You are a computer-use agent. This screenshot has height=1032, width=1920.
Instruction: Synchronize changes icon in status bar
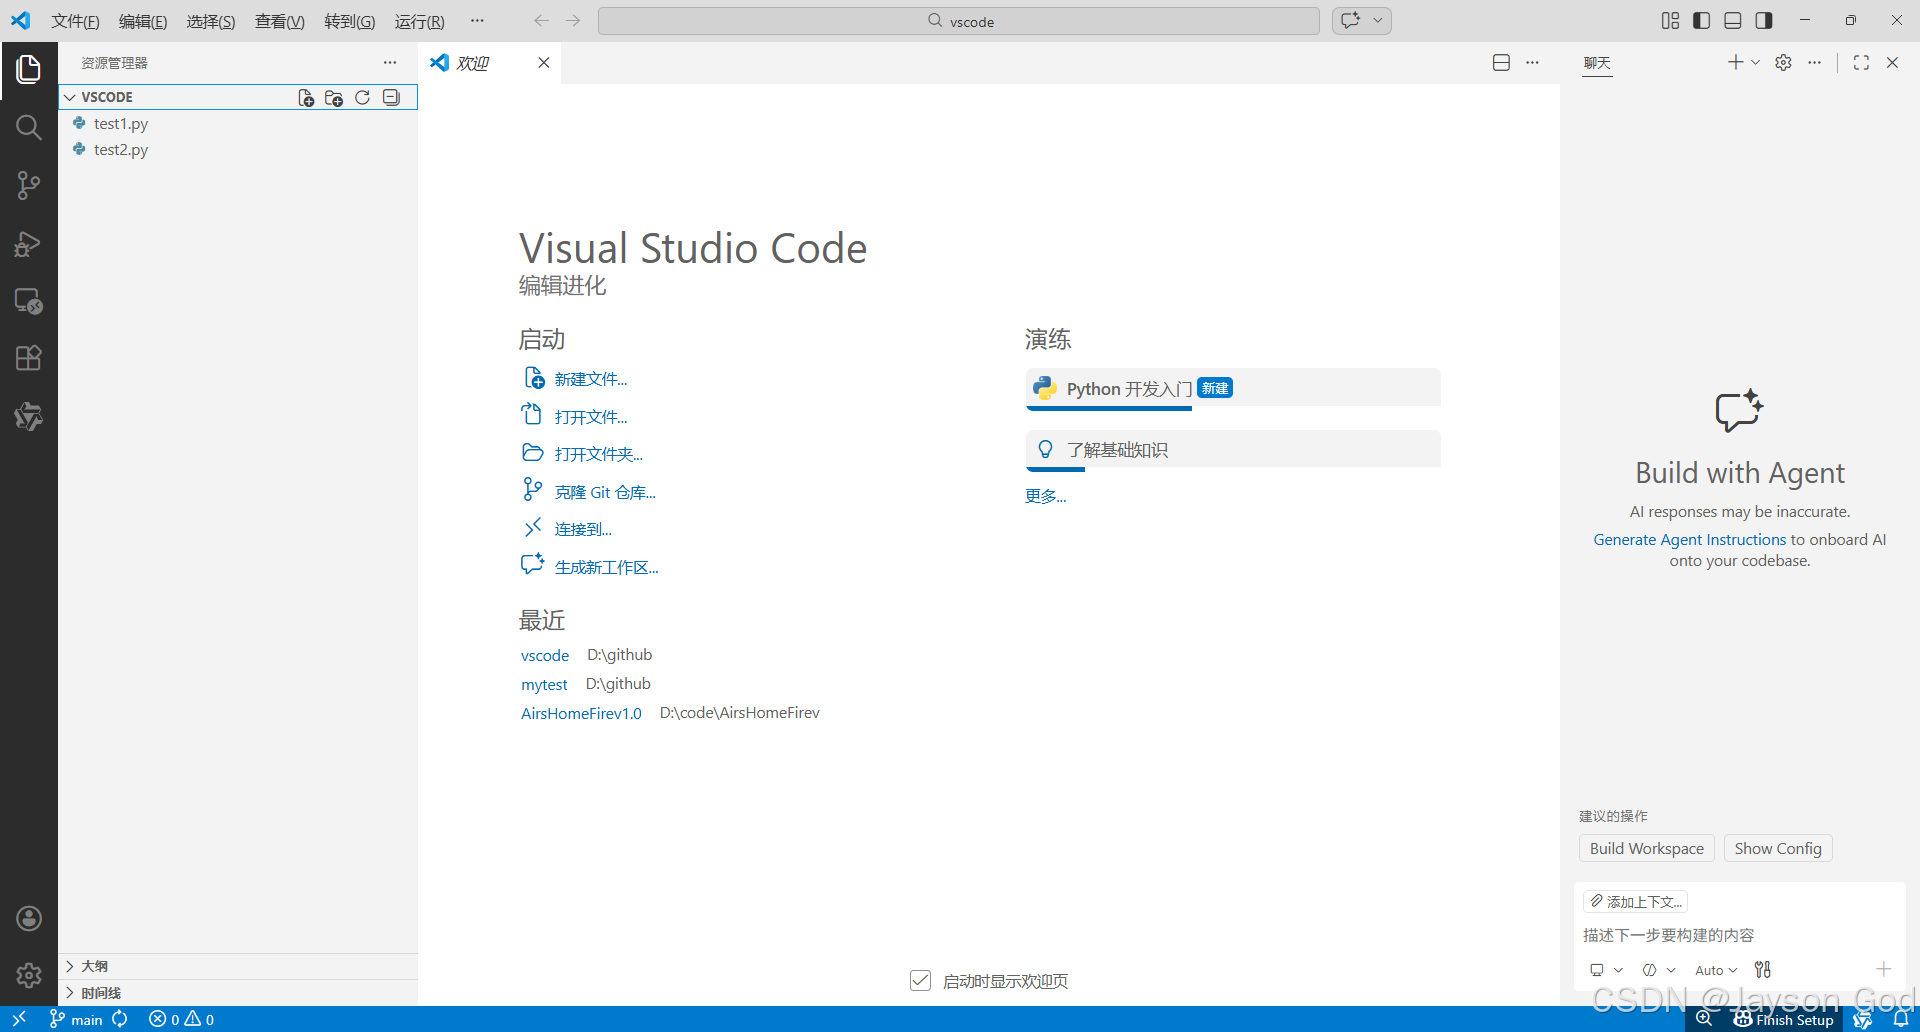click(x=120, y=1019)
